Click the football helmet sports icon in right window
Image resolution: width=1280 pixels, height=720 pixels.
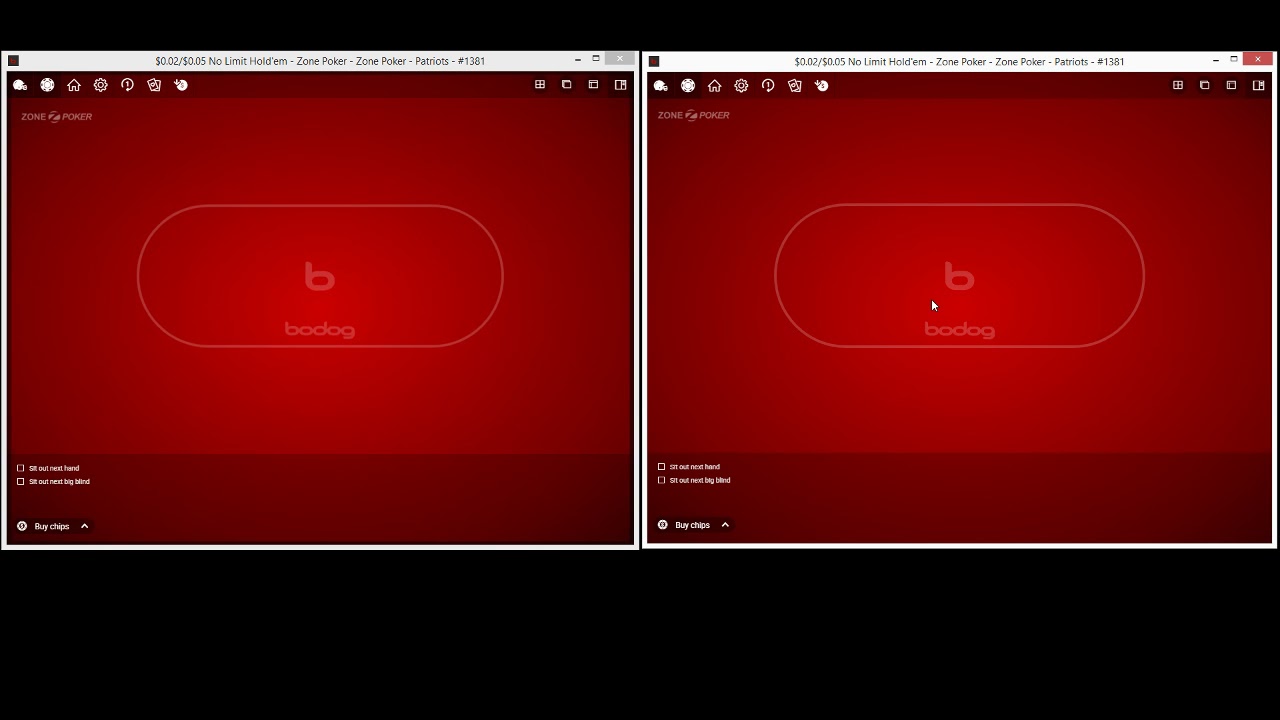click(661, 86)
